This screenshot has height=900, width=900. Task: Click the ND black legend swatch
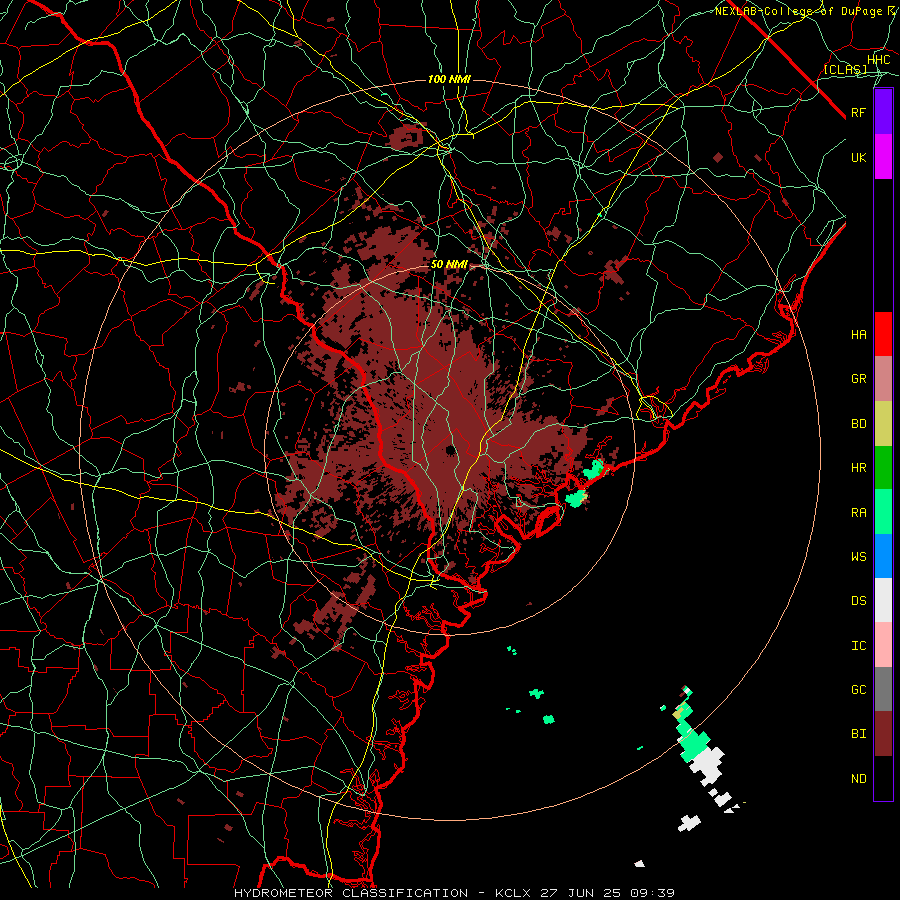(x=883, y=778)
